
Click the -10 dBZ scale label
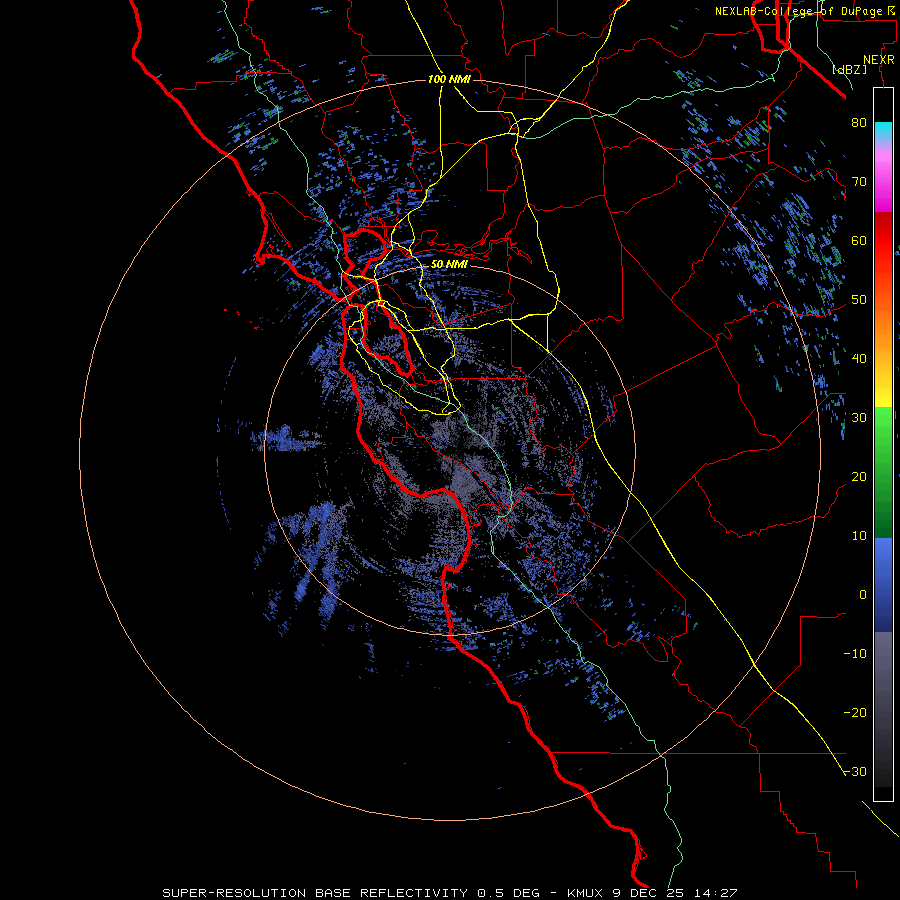[855, 654]
